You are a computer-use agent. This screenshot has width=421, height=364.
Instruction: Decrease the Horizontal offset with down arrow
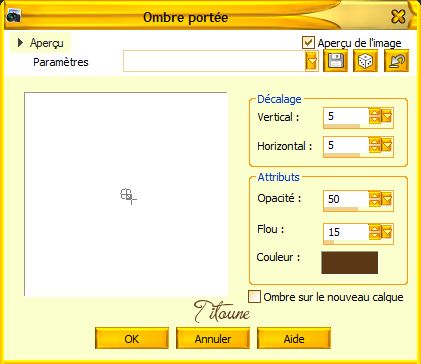pyautogui.click(x=375, y=149)
